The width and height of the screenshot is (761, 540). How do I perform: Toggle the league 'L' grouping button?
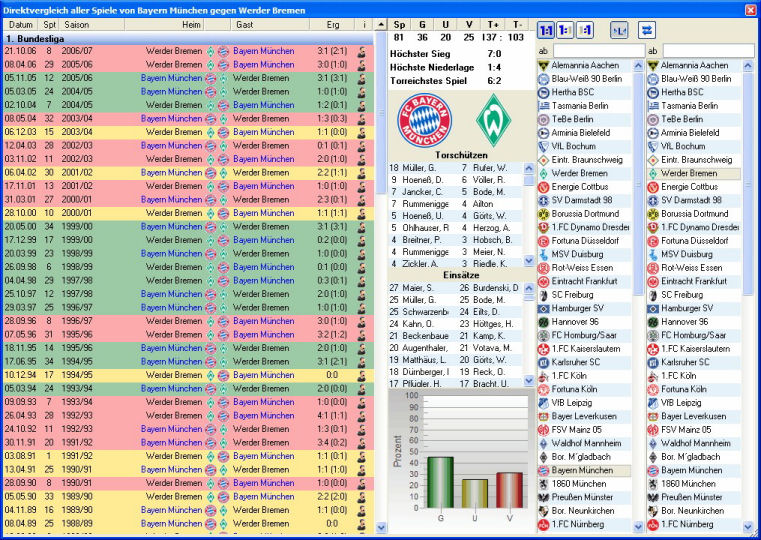coord(618,31)
